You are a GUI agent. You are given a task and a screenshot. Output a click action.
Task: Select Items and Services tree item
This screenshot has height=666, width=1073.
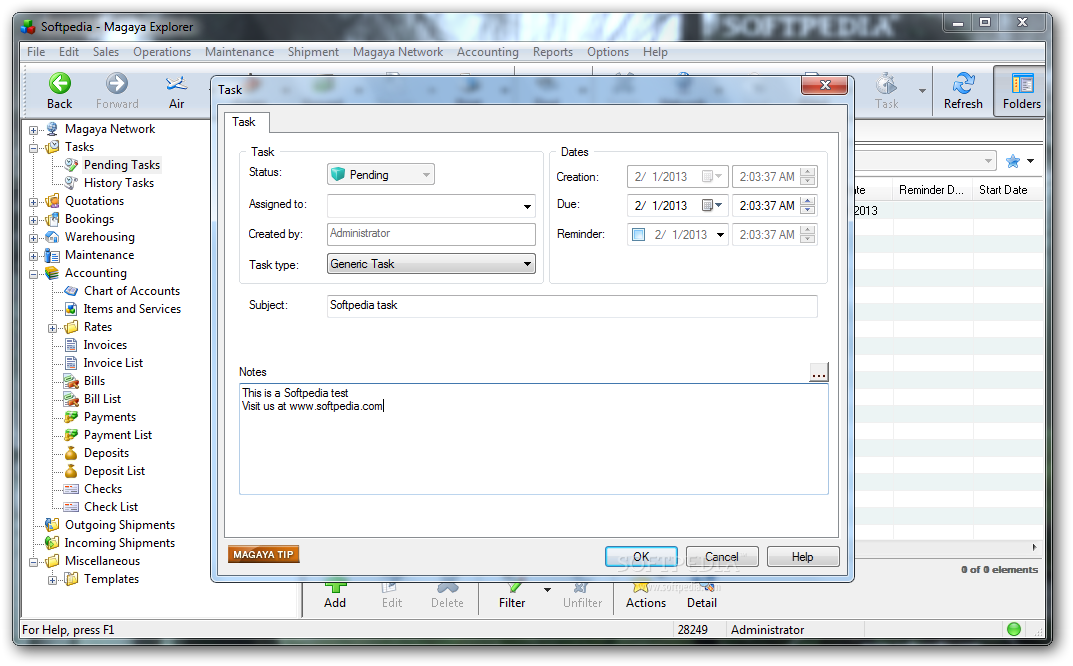coord(132,309)
